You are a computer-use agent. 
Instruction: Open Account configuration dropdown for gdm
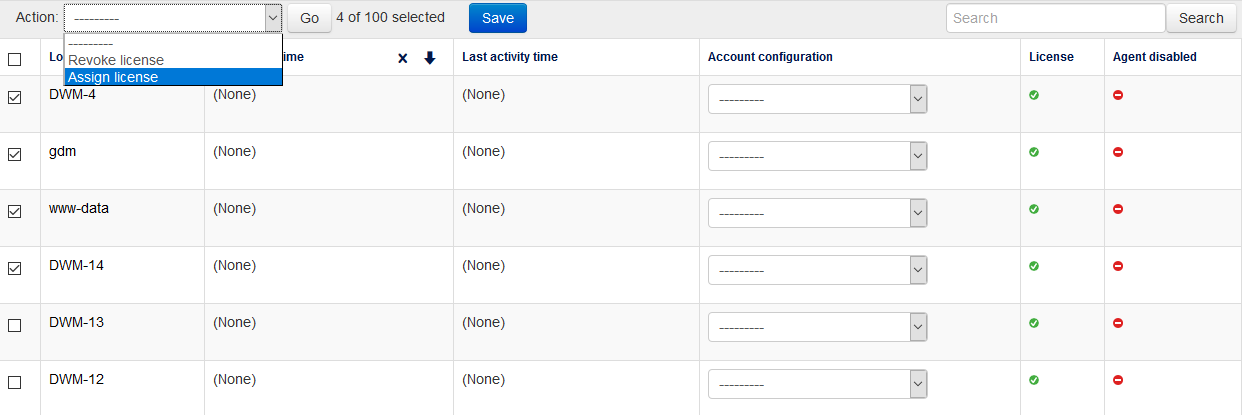(x=817, y=157)
